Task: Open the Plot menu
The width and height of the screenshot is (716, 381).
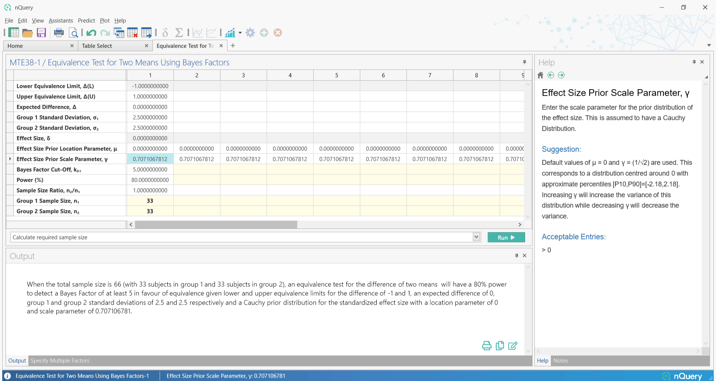Action: [105, 21]
